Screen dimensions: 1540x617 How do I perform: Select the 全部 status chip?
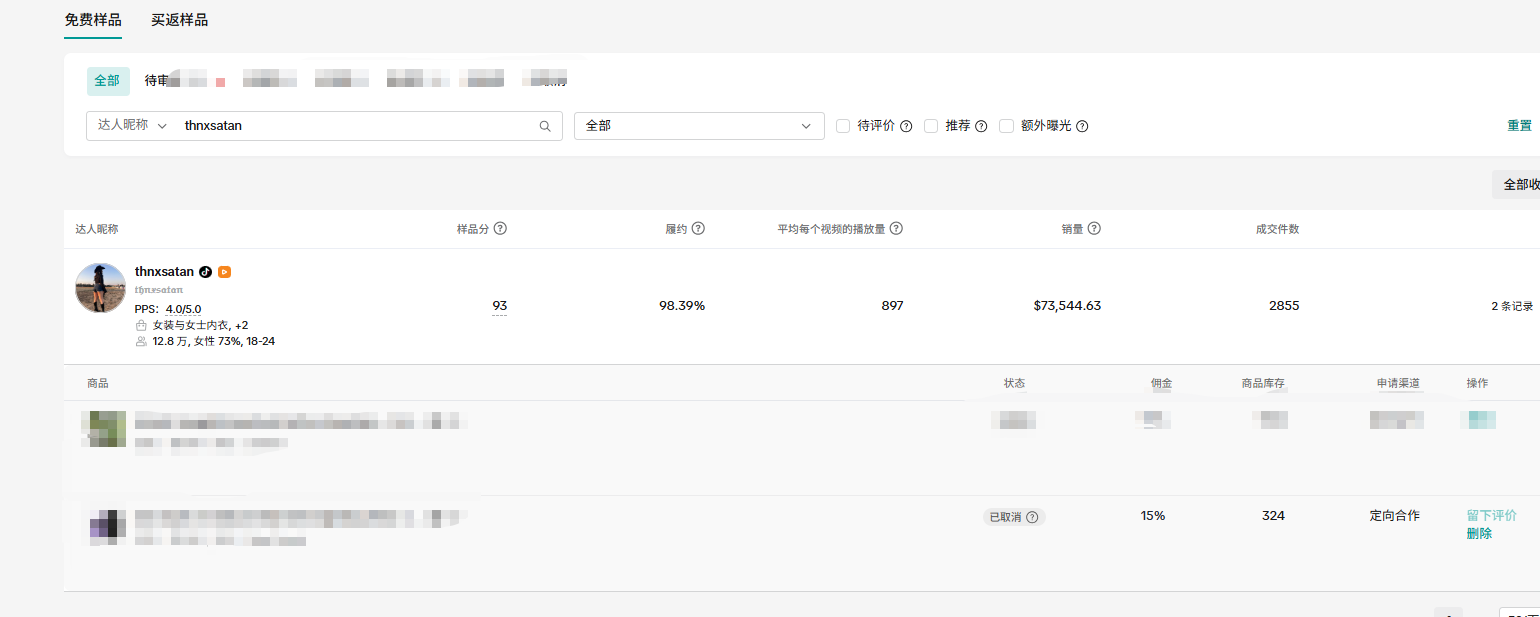108,81
